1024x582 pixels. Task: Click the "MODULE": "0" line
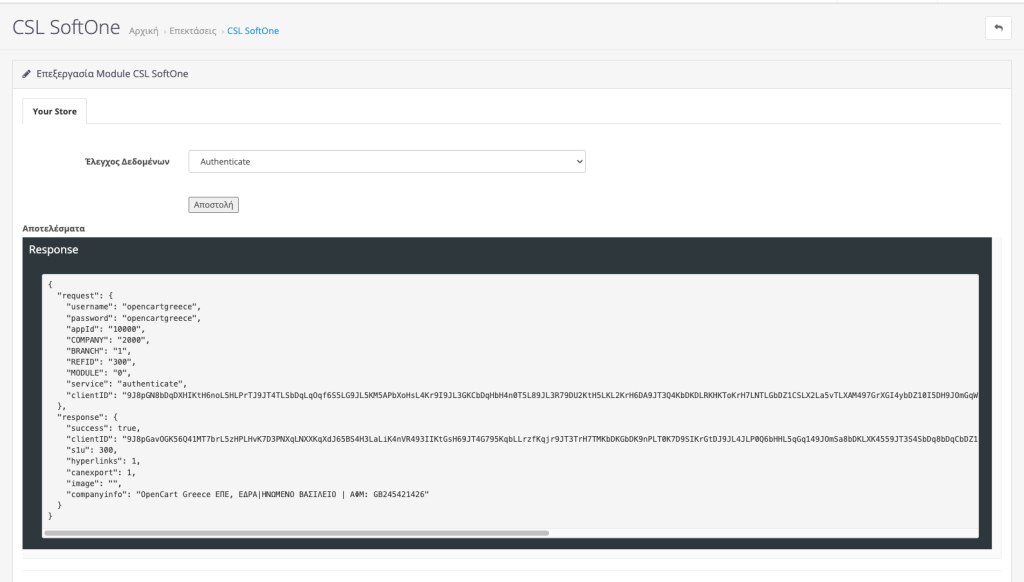98,373
